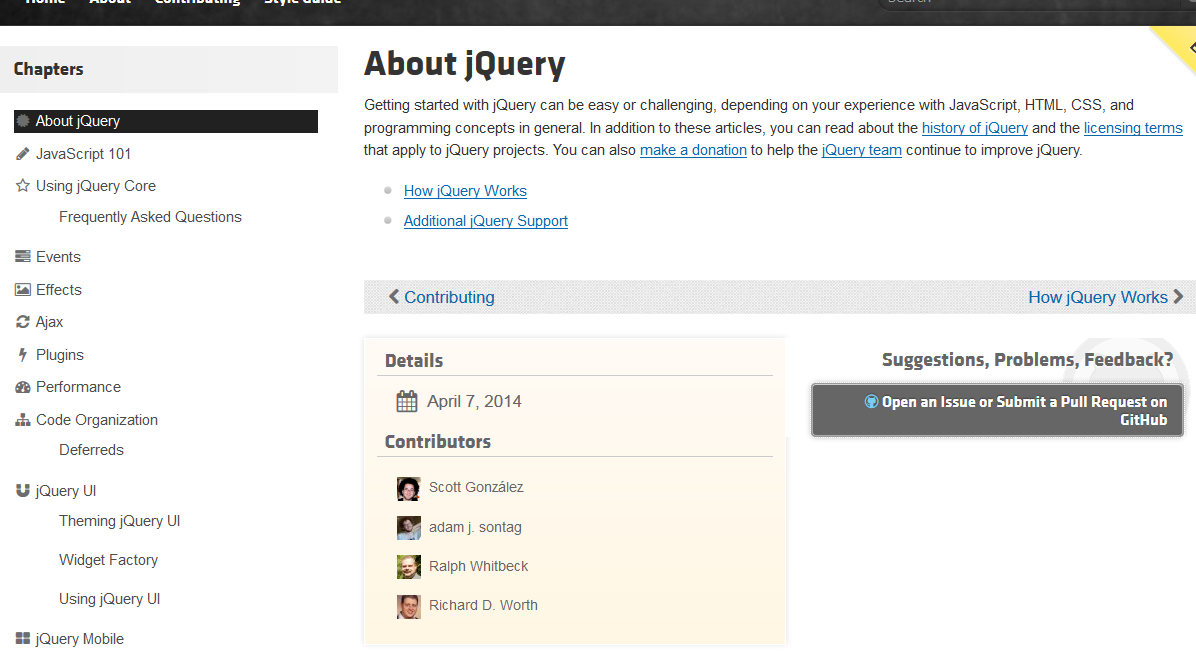Click the Plugins lightning bolt icon
Viewport: 1196px width, 662px height.
tap(23, 355)
